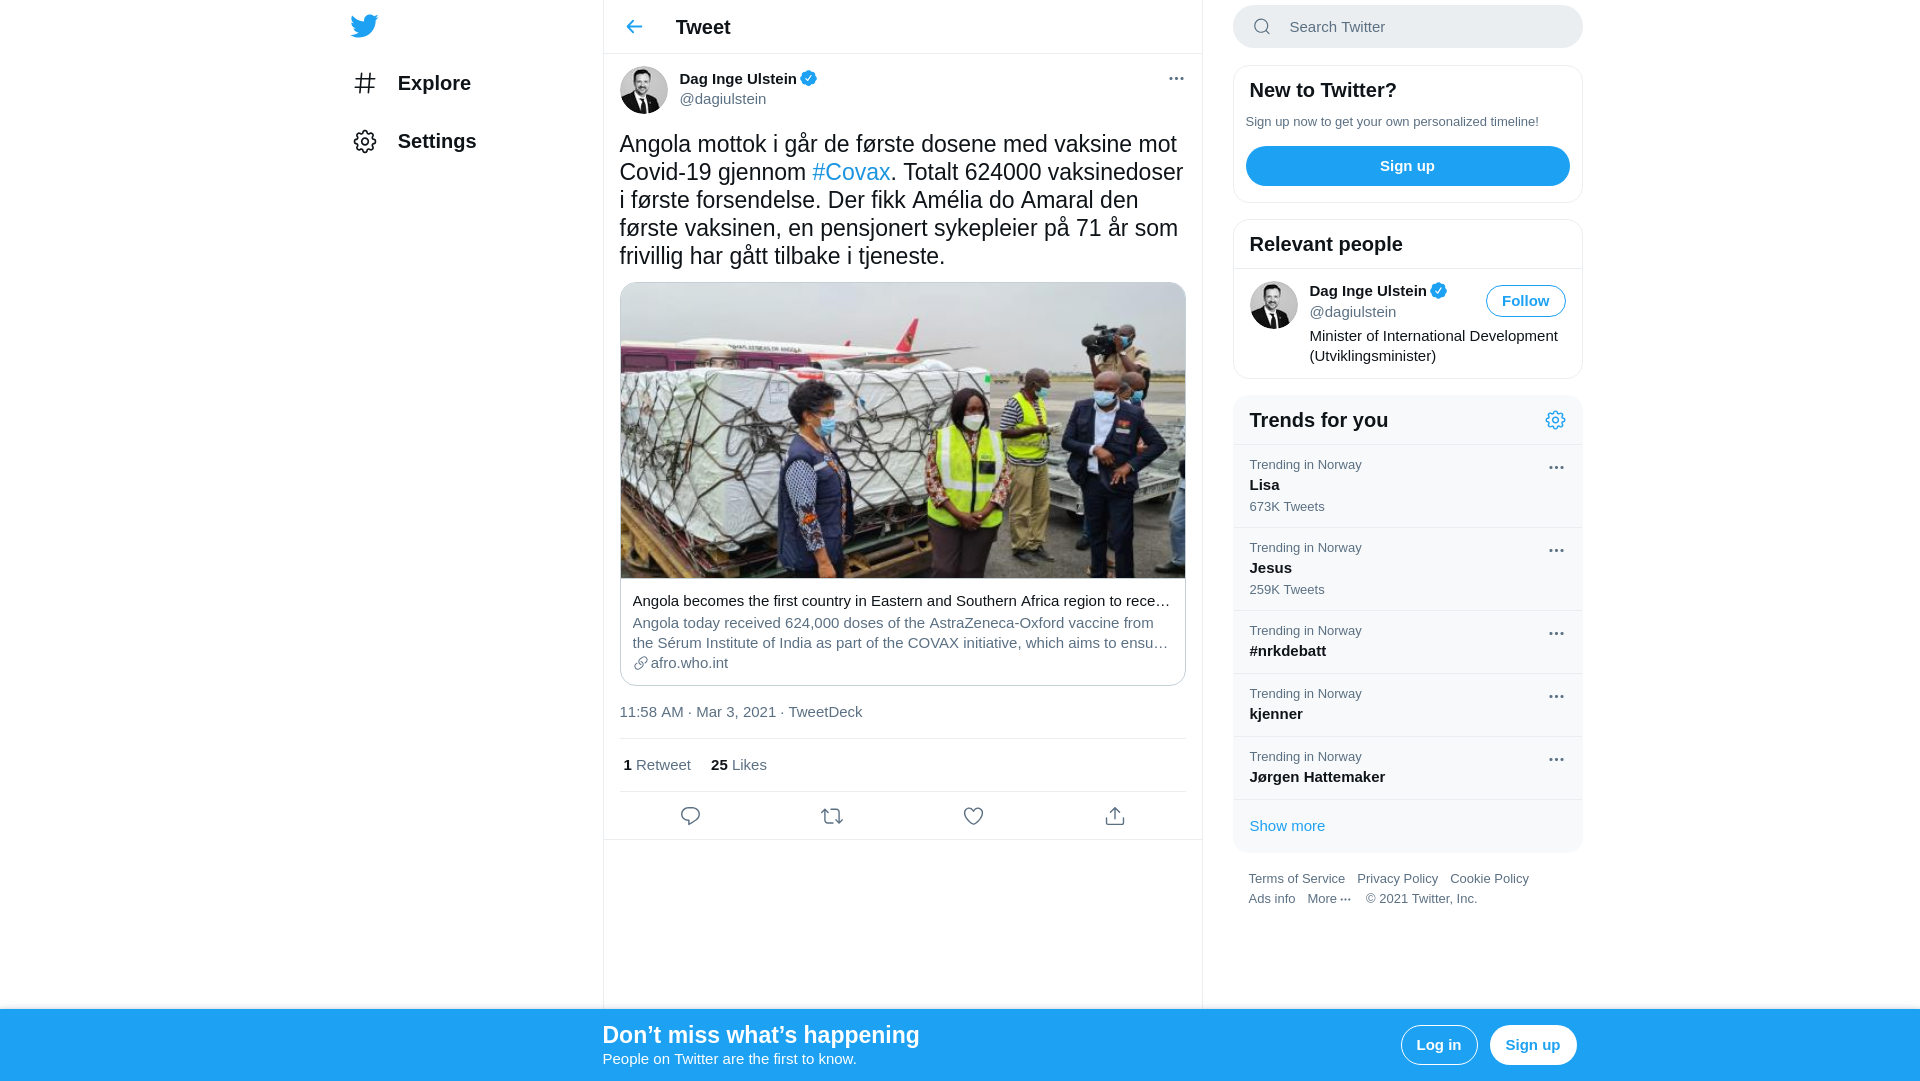This screenshot has width=1920, height=1081.
Task: Open the Settings gear in sidebar
Action: click(x=365, y=141)
